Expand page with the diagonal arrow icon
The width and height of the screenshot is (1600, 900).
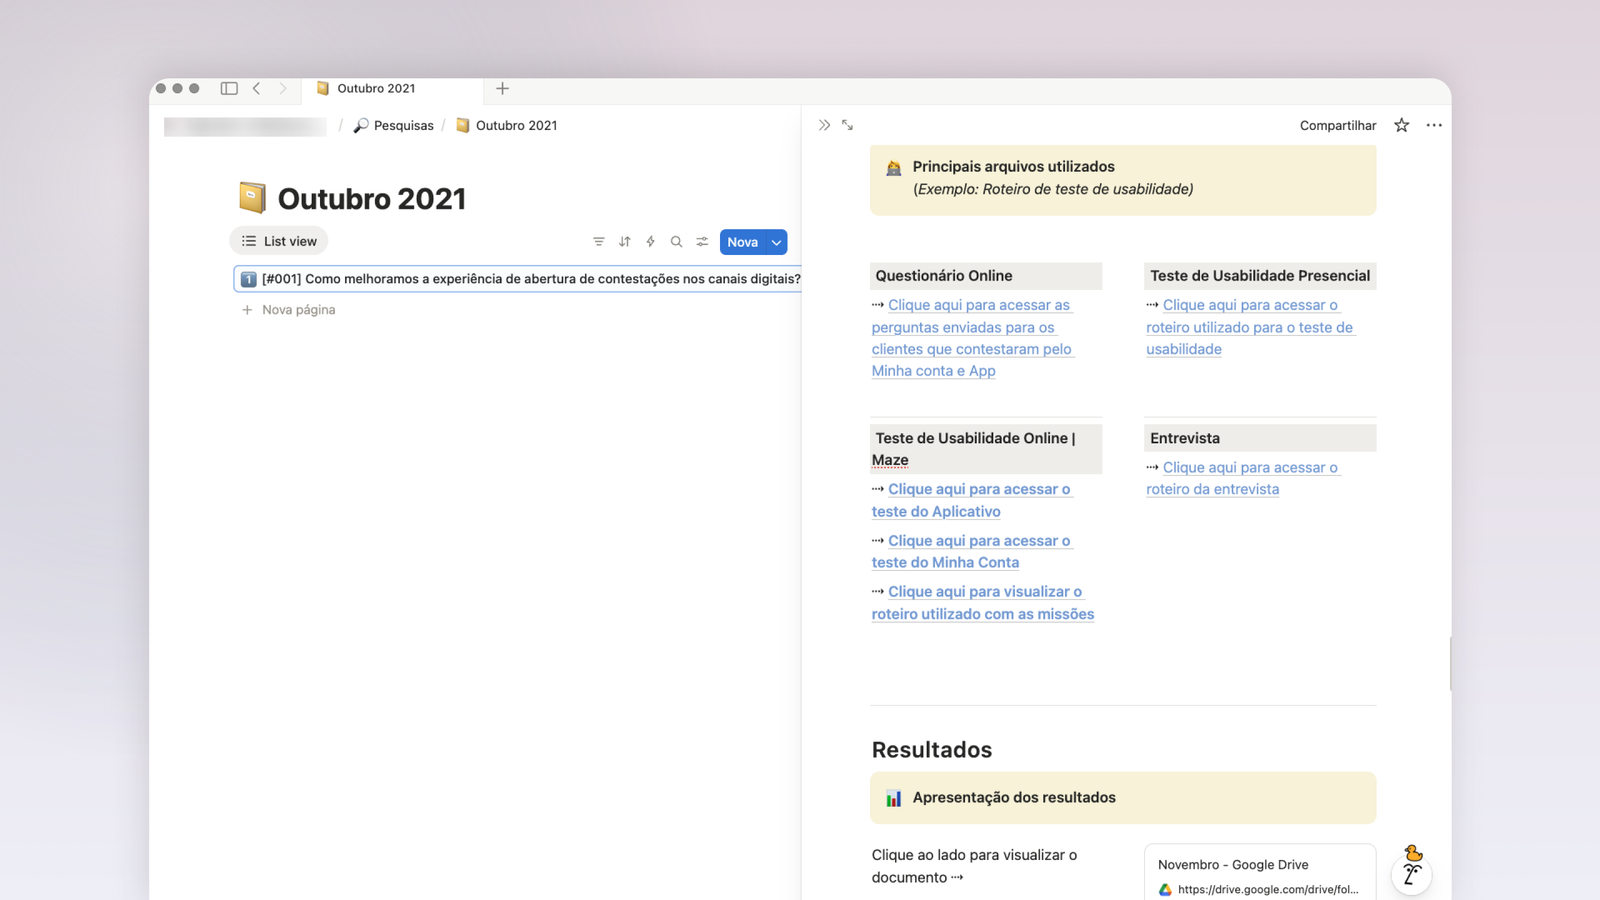pos(847,125)
